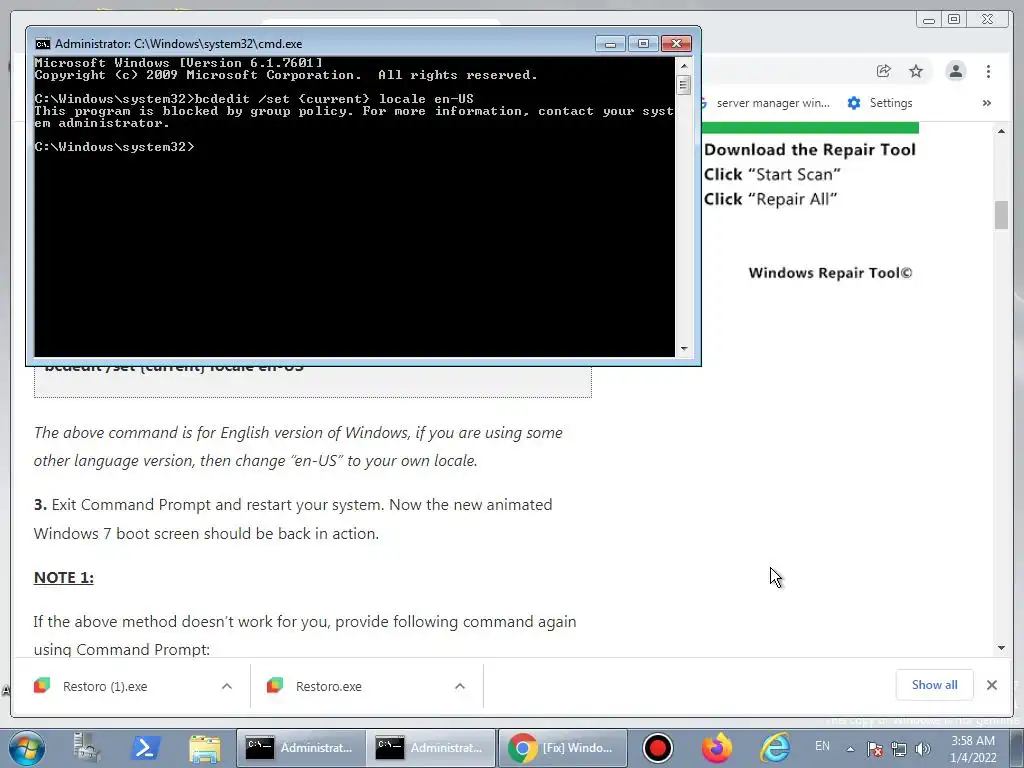The image size is (1024, 768).
Task: Open the server manager win... bookmark
Action: pos(765,103)
